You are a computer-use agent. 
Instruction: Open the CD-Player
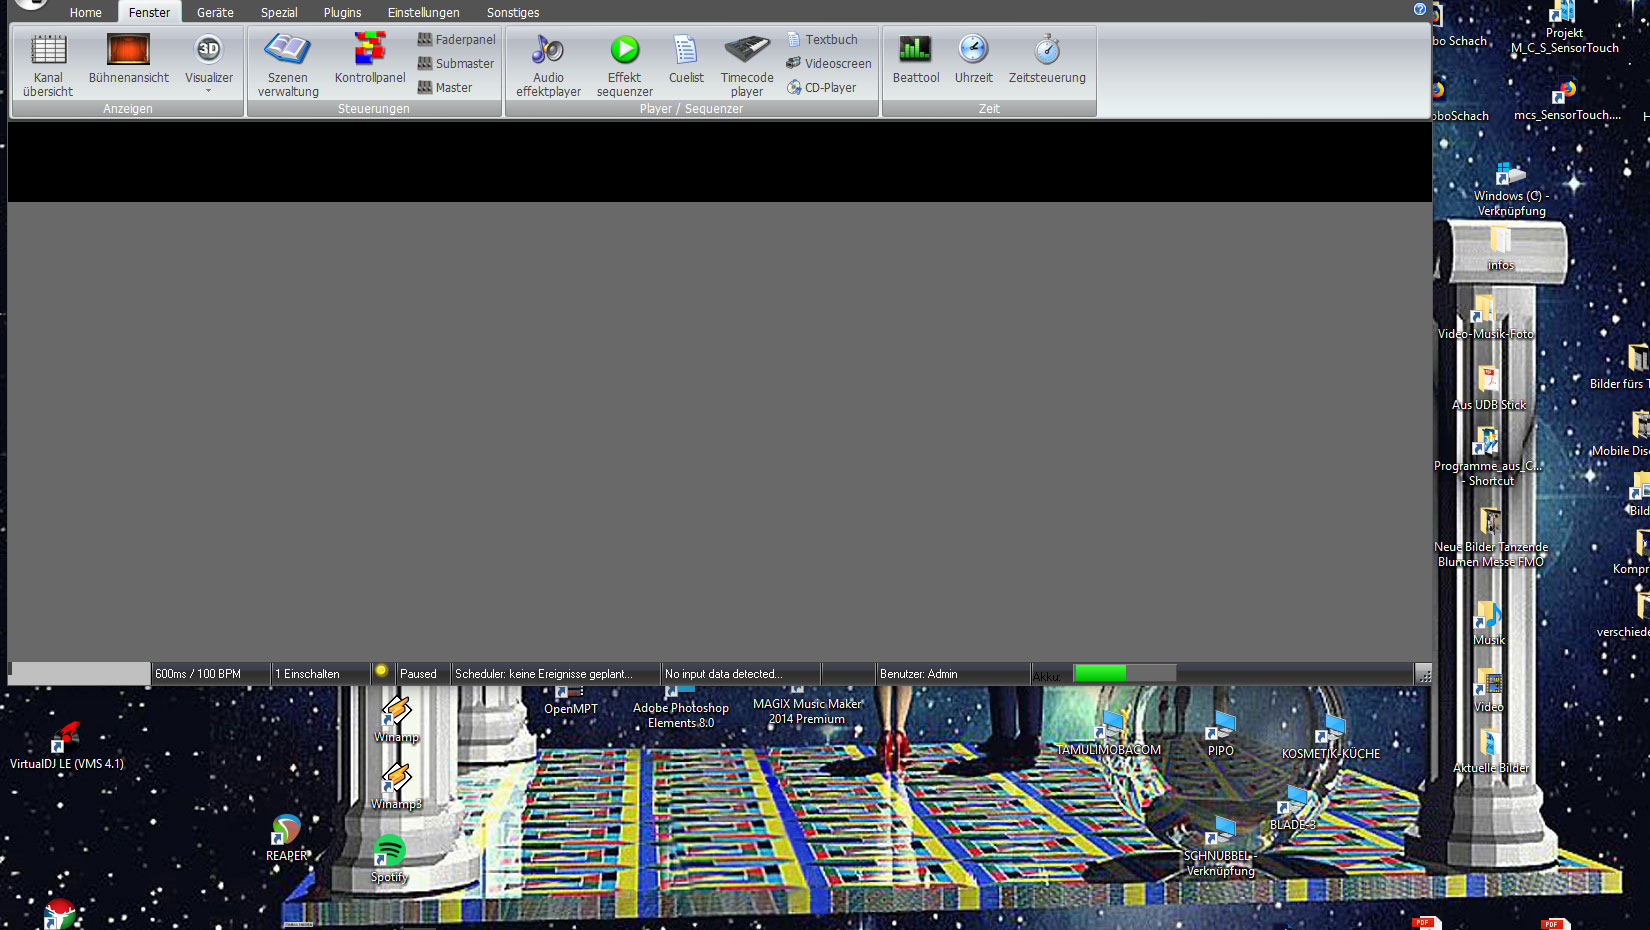tap(821, 88)
